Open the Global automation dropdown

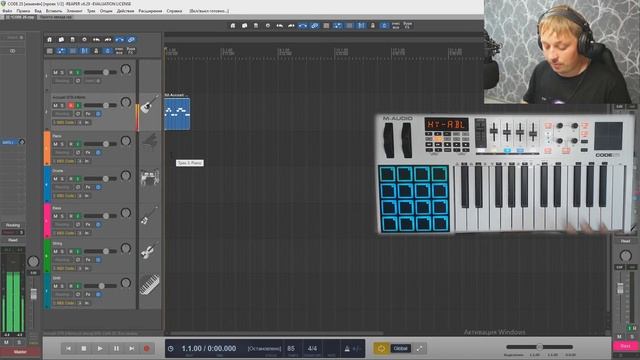click(x=400, y=349)
